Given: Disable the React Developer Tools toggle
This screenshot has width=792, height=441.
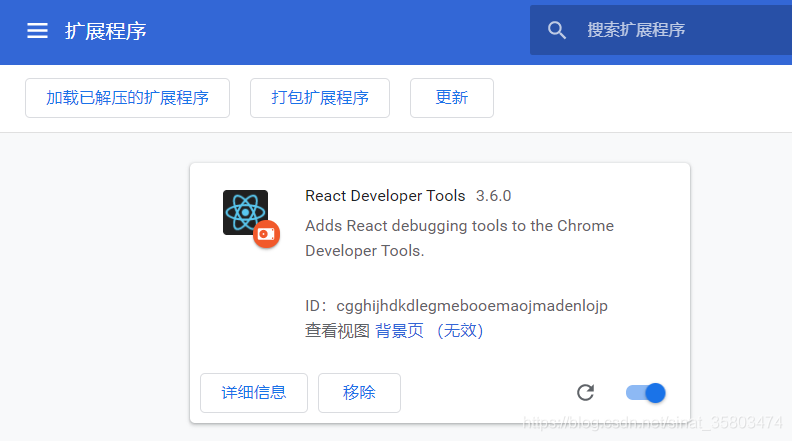Looking at the screenshot, I should pos(646,393).
